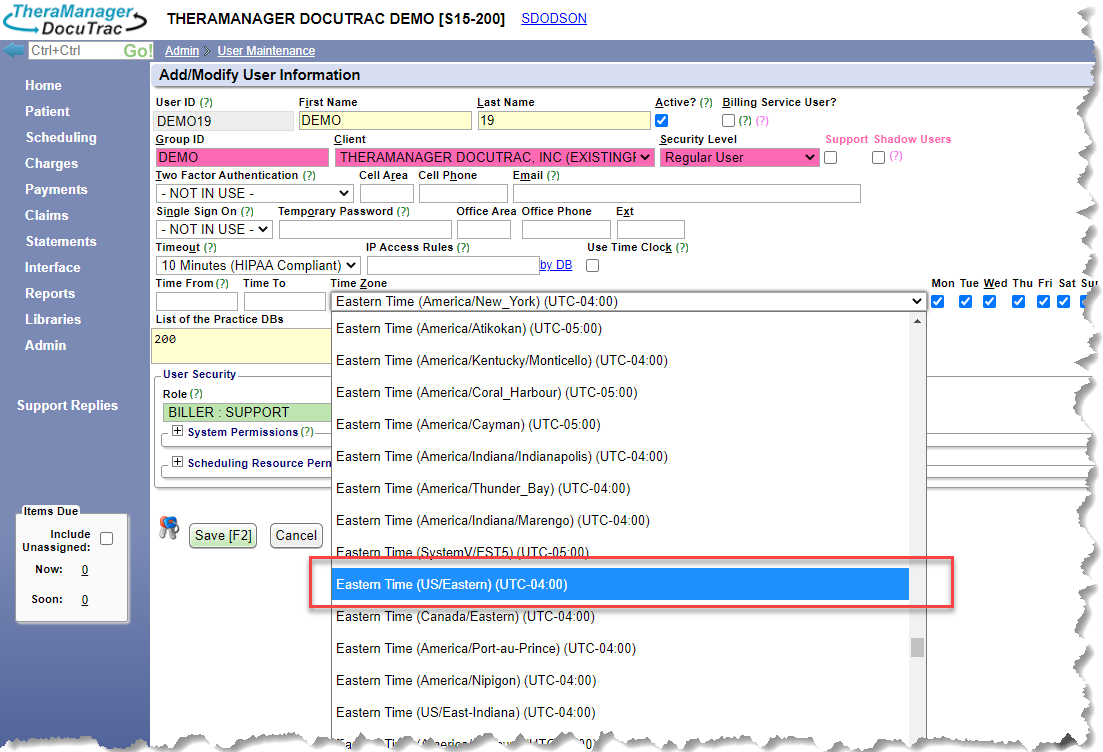The image size is (1103, 752).
Task: Click the by DB link
Action: pos(556,265)
